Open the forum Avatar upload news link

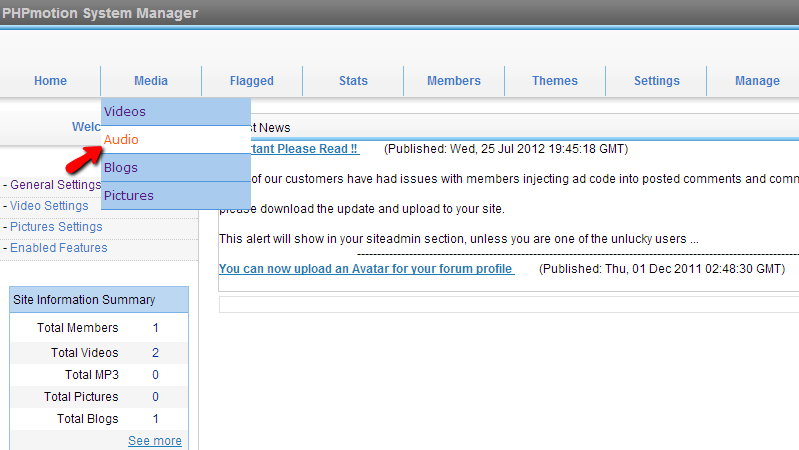point(366,269)
